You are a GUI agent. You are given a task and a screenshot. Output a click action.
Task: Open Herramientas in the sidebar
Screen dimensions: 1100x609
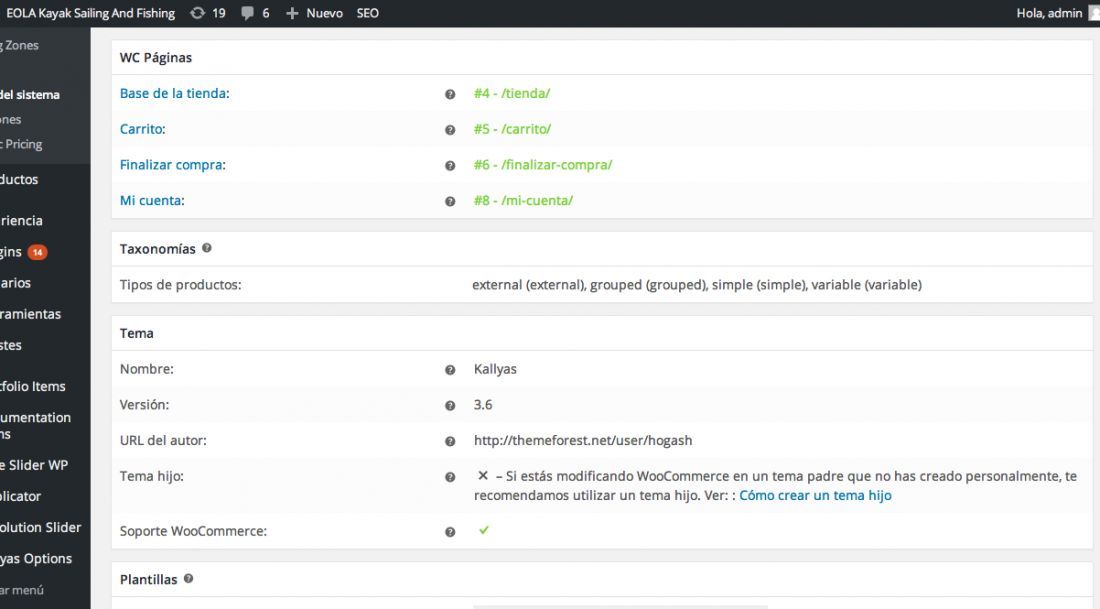pos(31,314)
